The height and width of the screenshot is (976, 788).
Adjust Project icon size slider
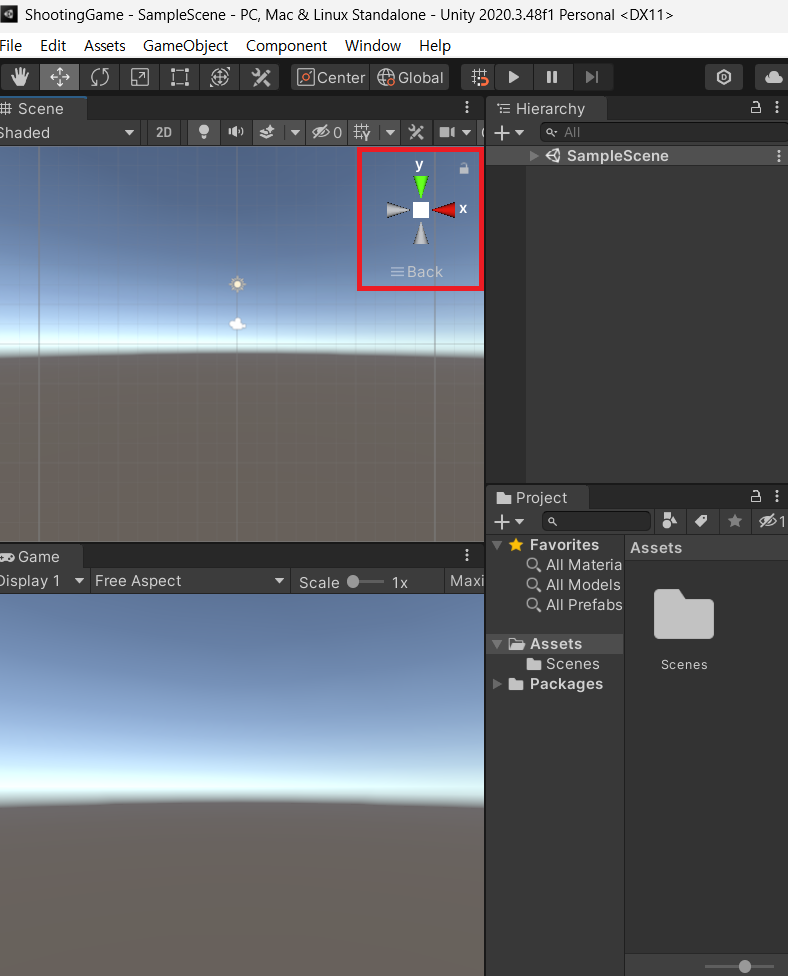(739, 967)
